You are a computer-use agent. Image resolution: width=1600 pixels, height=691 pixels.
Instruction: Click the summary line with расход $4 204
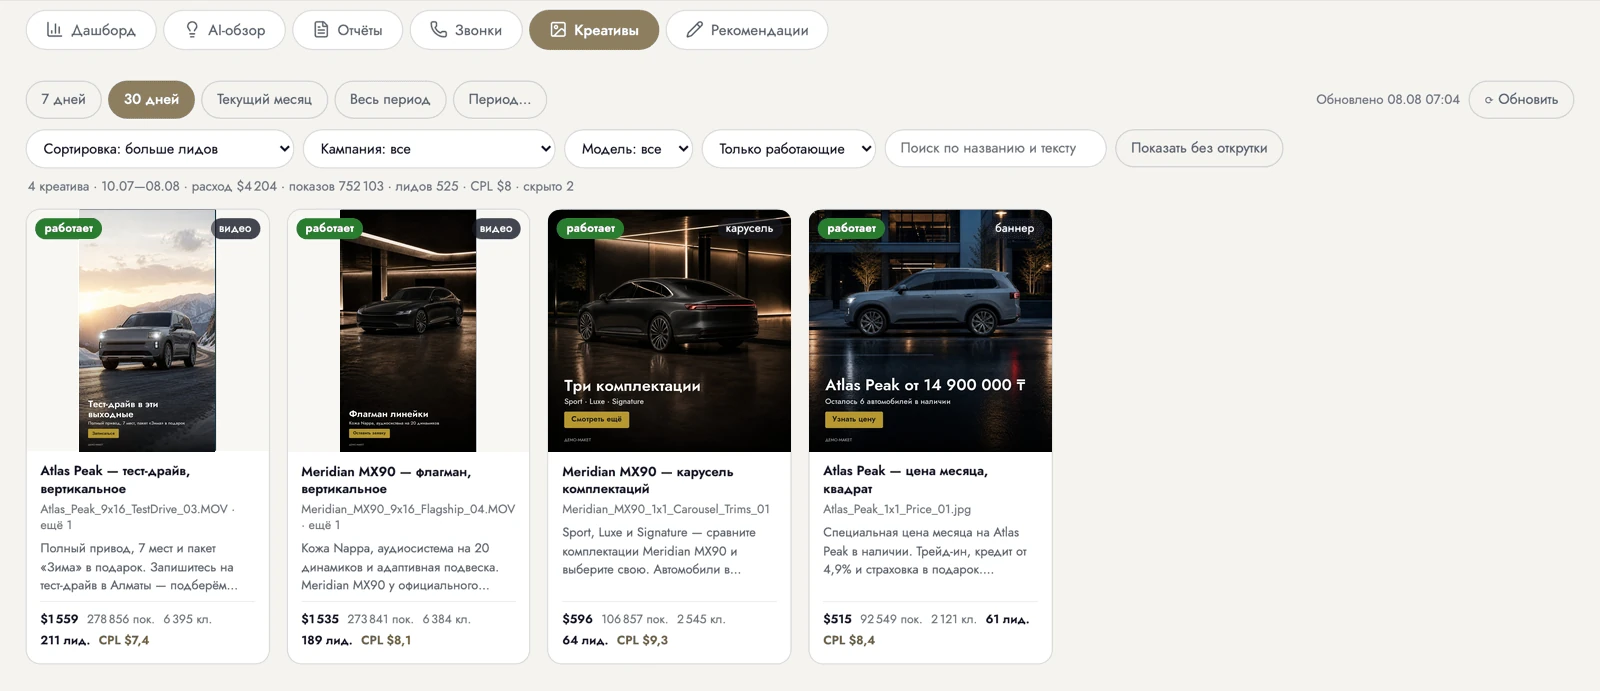pyautogui.click(x=301, y=186)
